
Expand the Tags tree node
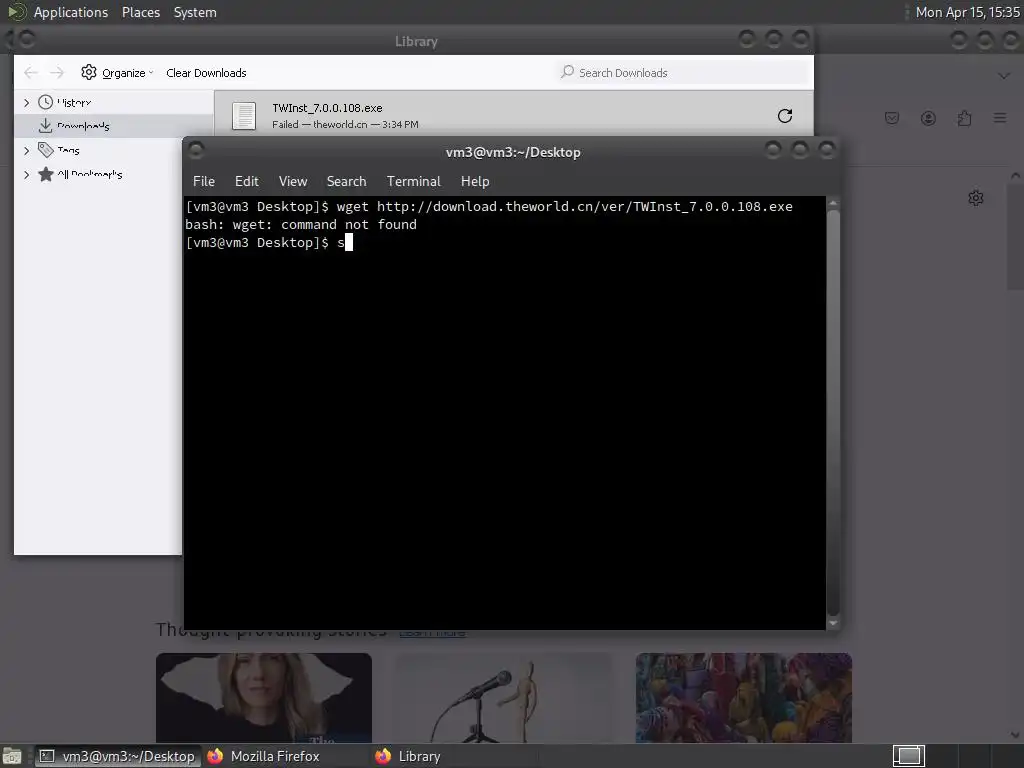coord(27,150)
